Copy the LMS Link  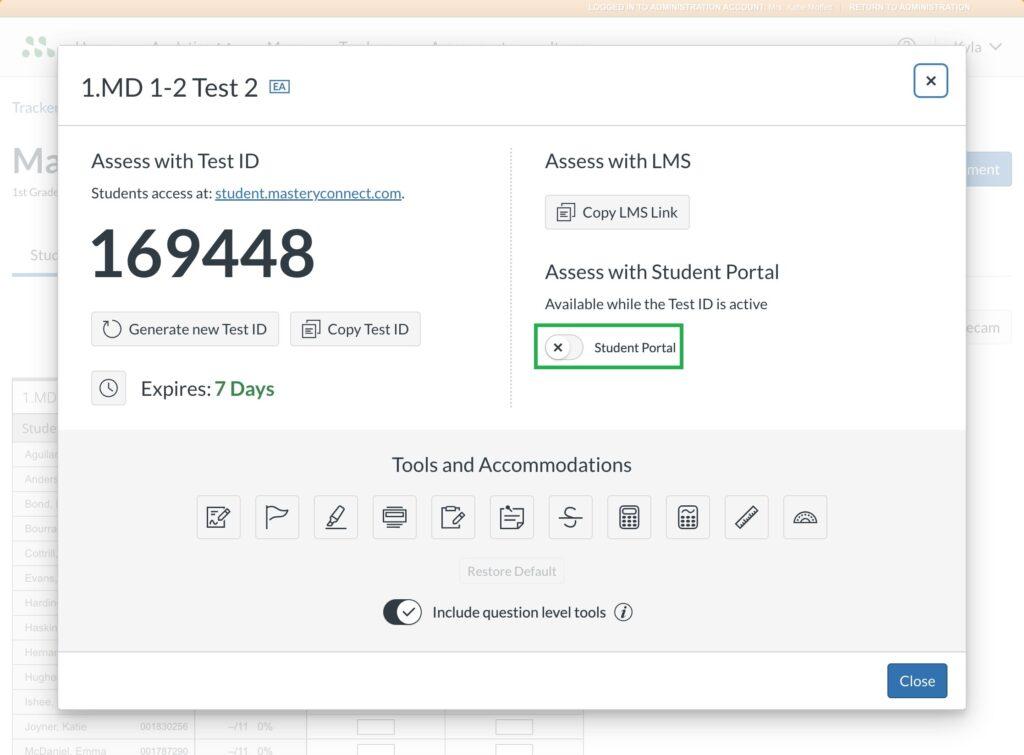point(617,212)
